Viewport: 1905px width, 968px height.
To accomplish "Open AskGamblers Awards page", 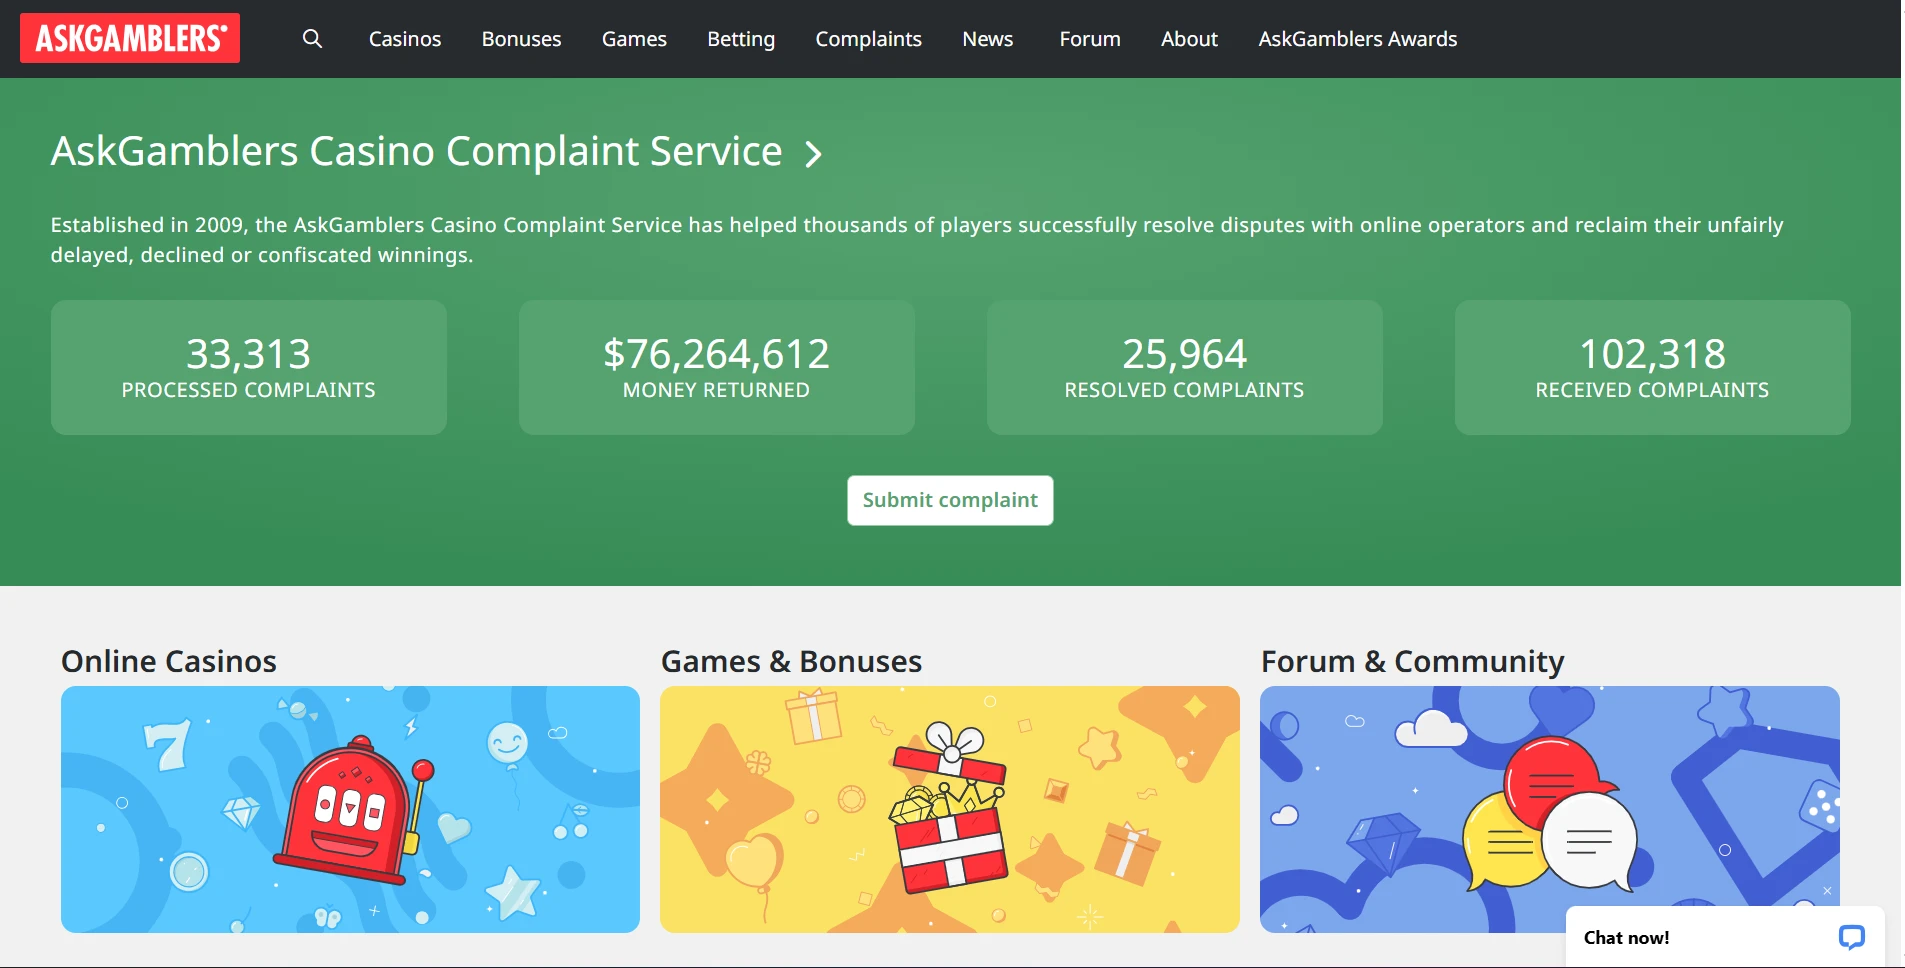I will [1357, 39].
